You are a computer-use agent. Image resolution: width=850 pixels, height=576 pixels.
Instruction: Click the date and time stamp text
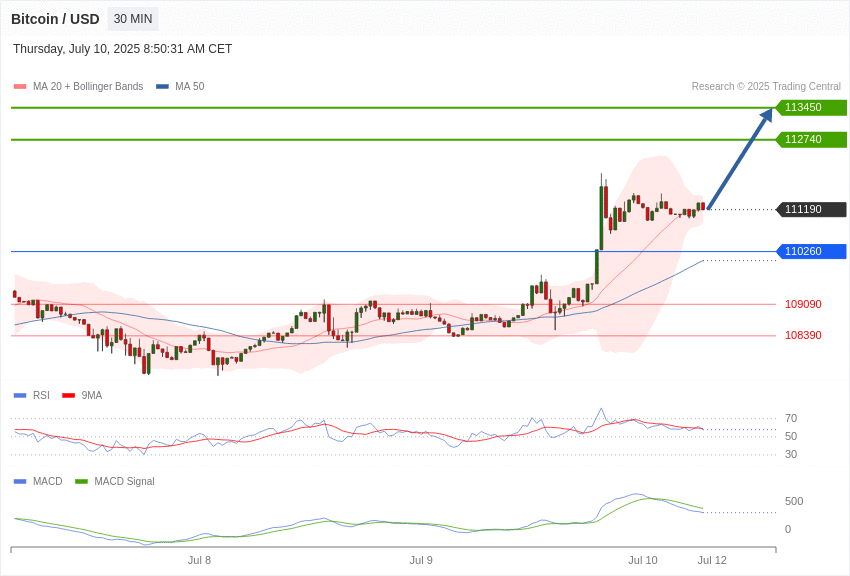pos(123,49)
